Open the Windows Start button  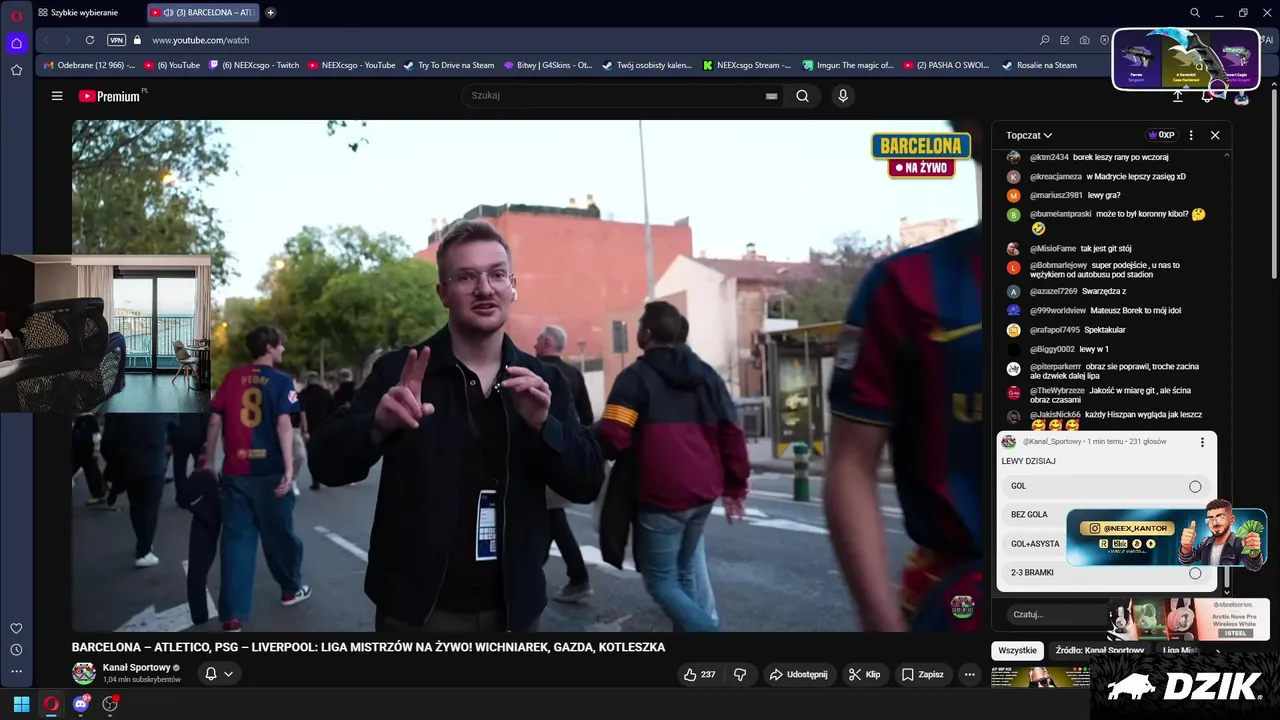tap(21, 704)
